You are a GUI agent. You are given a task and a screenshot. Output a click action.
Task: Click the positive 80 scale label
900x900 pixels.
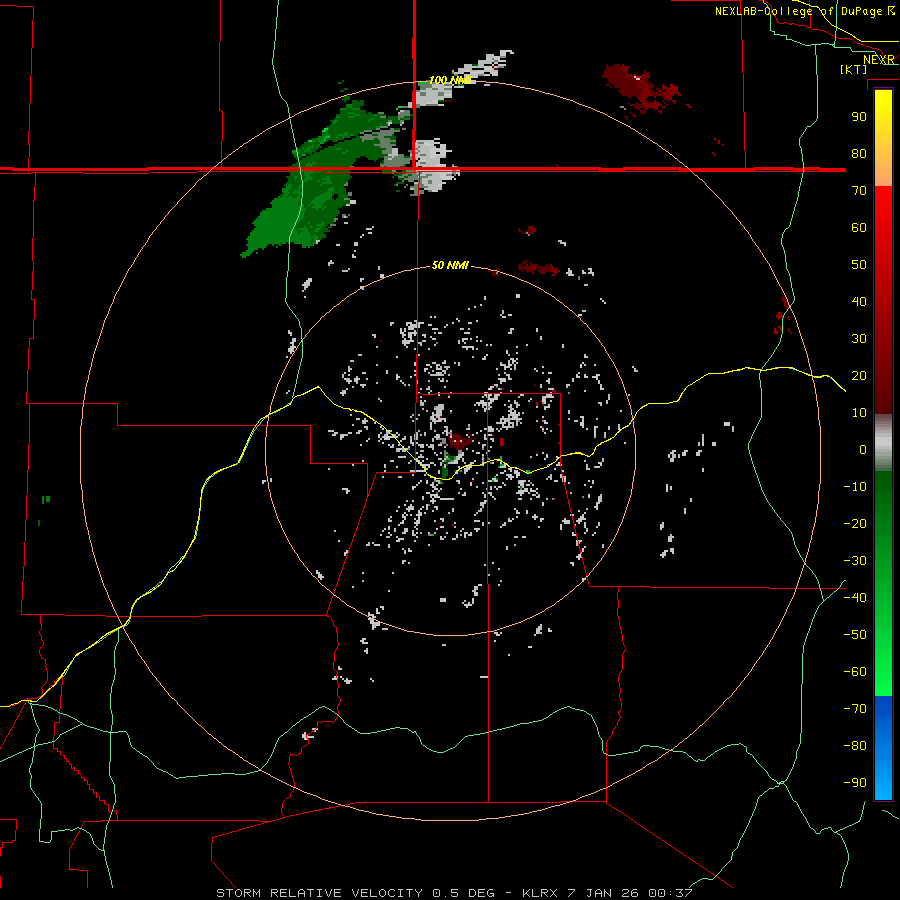859,153
